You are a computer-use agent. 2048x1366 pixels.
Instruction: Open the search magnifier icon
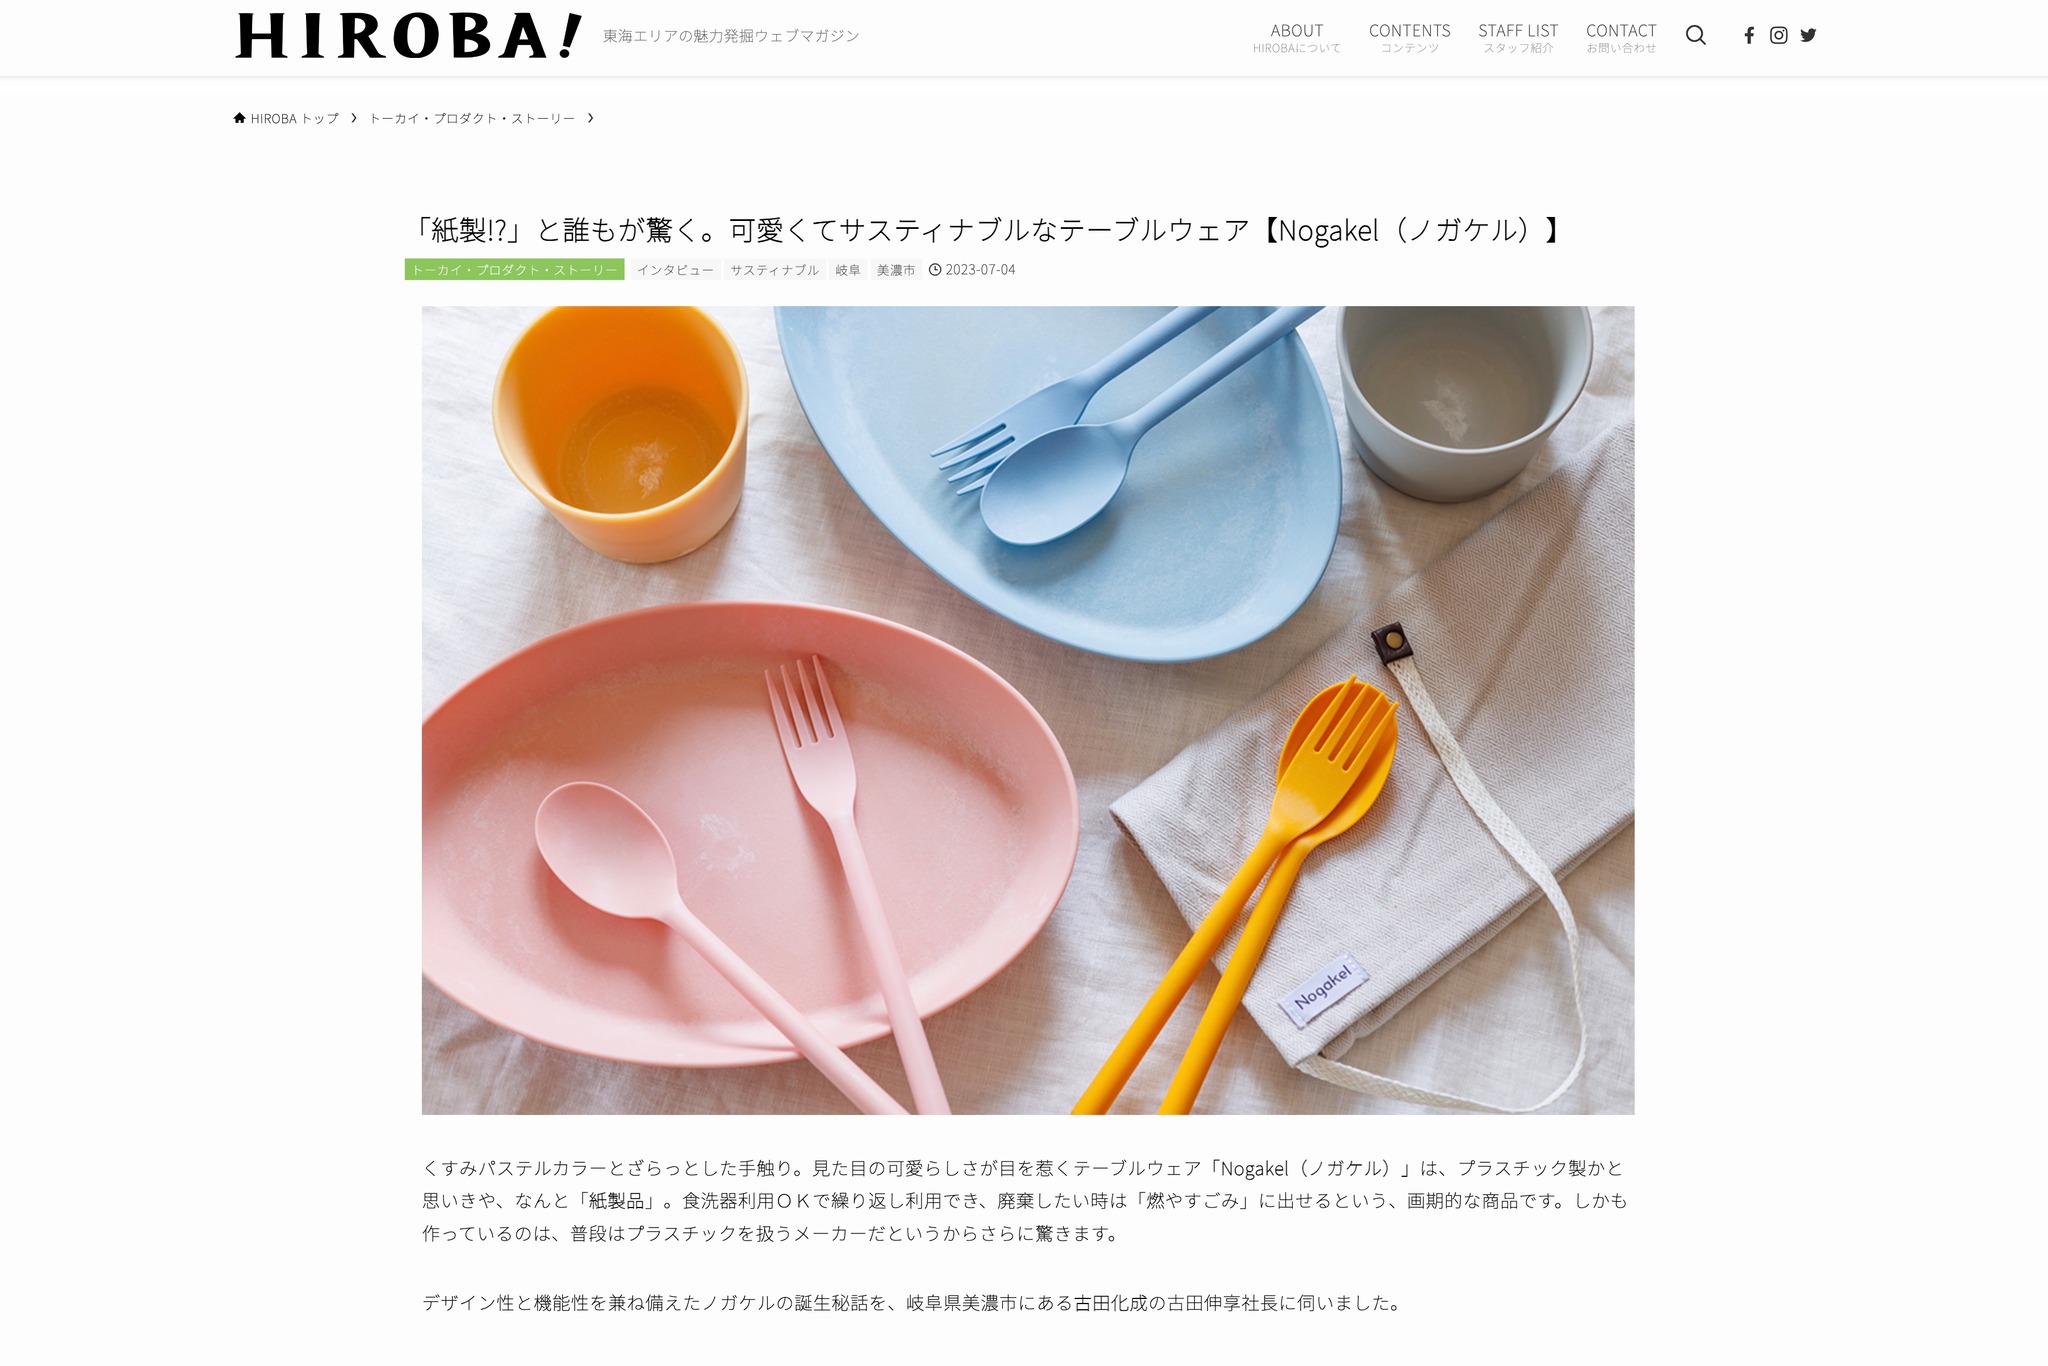click(1695, 36)
